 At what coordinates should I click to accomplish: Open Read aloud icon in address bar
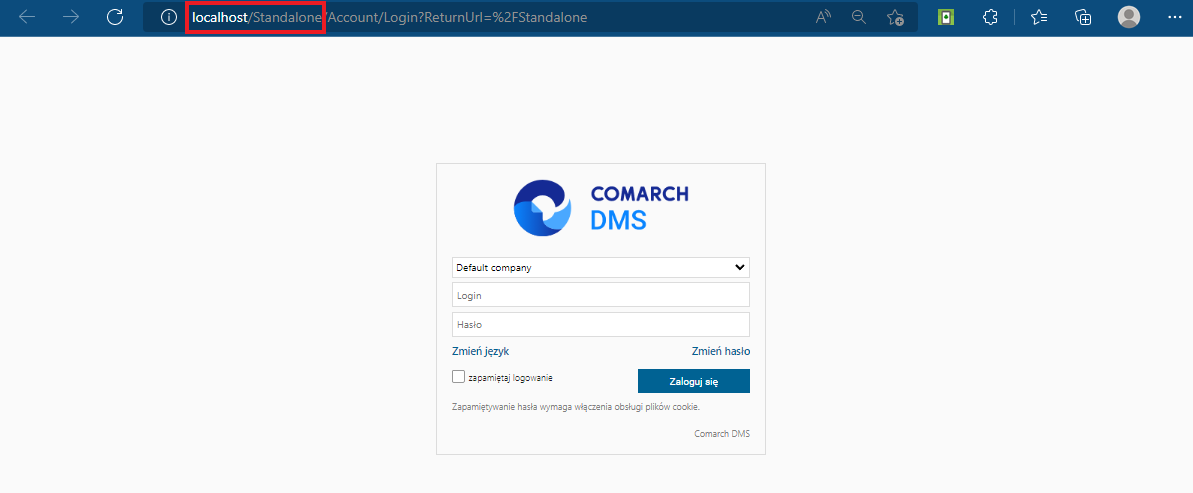(x=823, y=17)
